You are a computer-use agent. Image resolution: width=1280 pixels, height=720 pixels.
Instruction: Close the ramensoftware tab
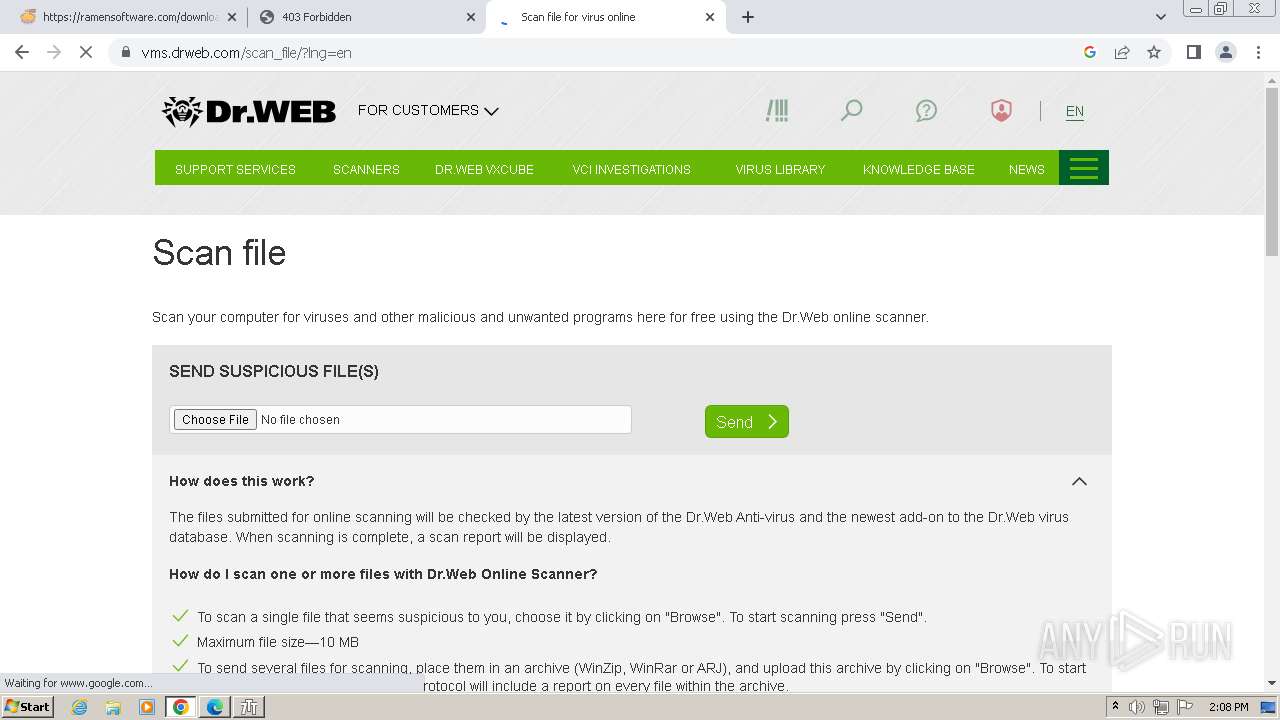click(x=232, y=17)
